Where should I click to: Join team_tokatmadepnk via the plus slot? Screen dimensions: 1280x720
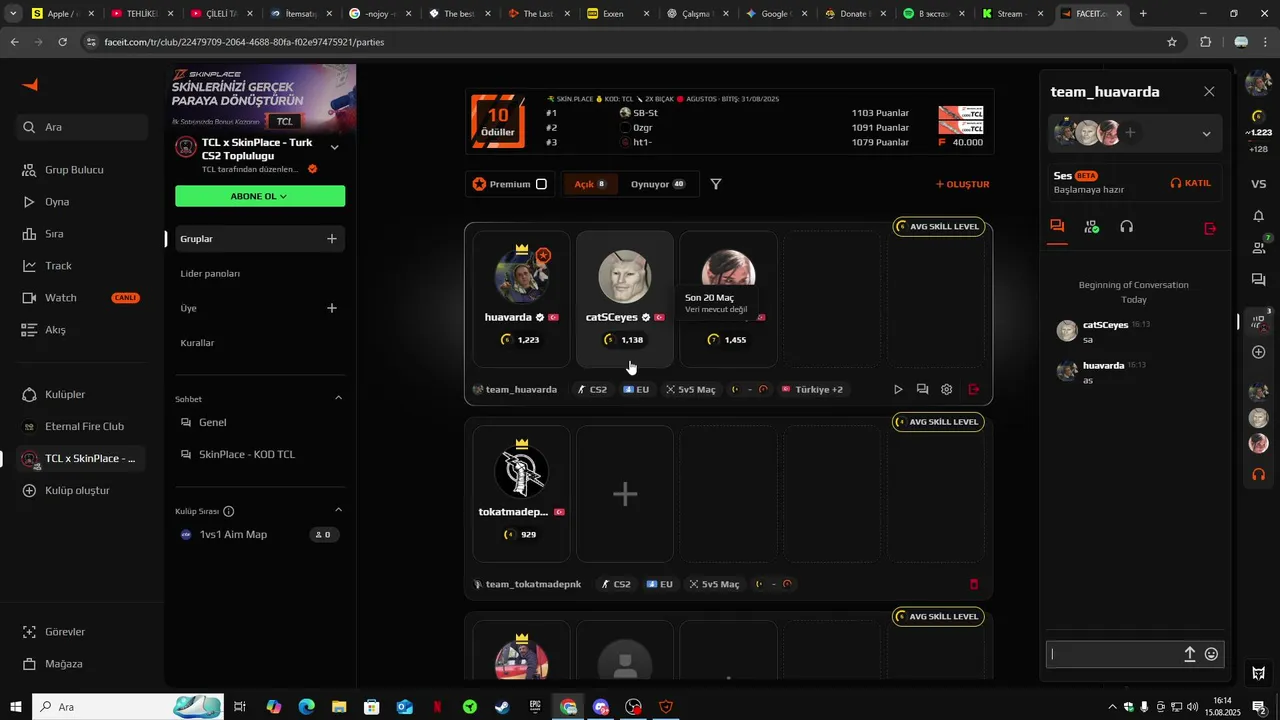pos(625,494)
